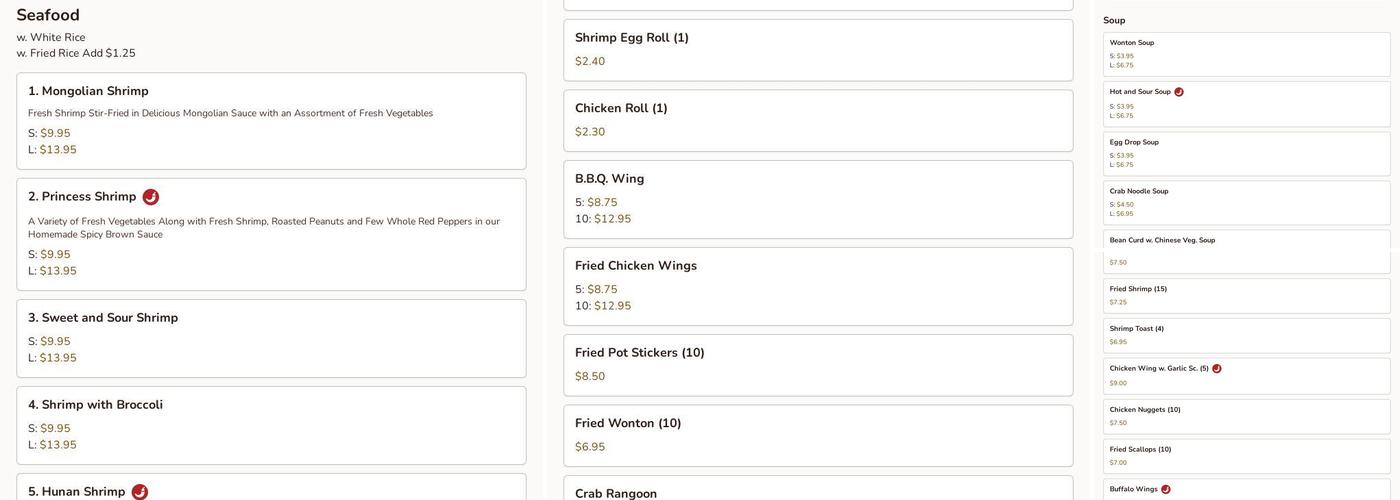
Task: Open the Chicken Roll (1) item
Action: (x=817, y=120)
